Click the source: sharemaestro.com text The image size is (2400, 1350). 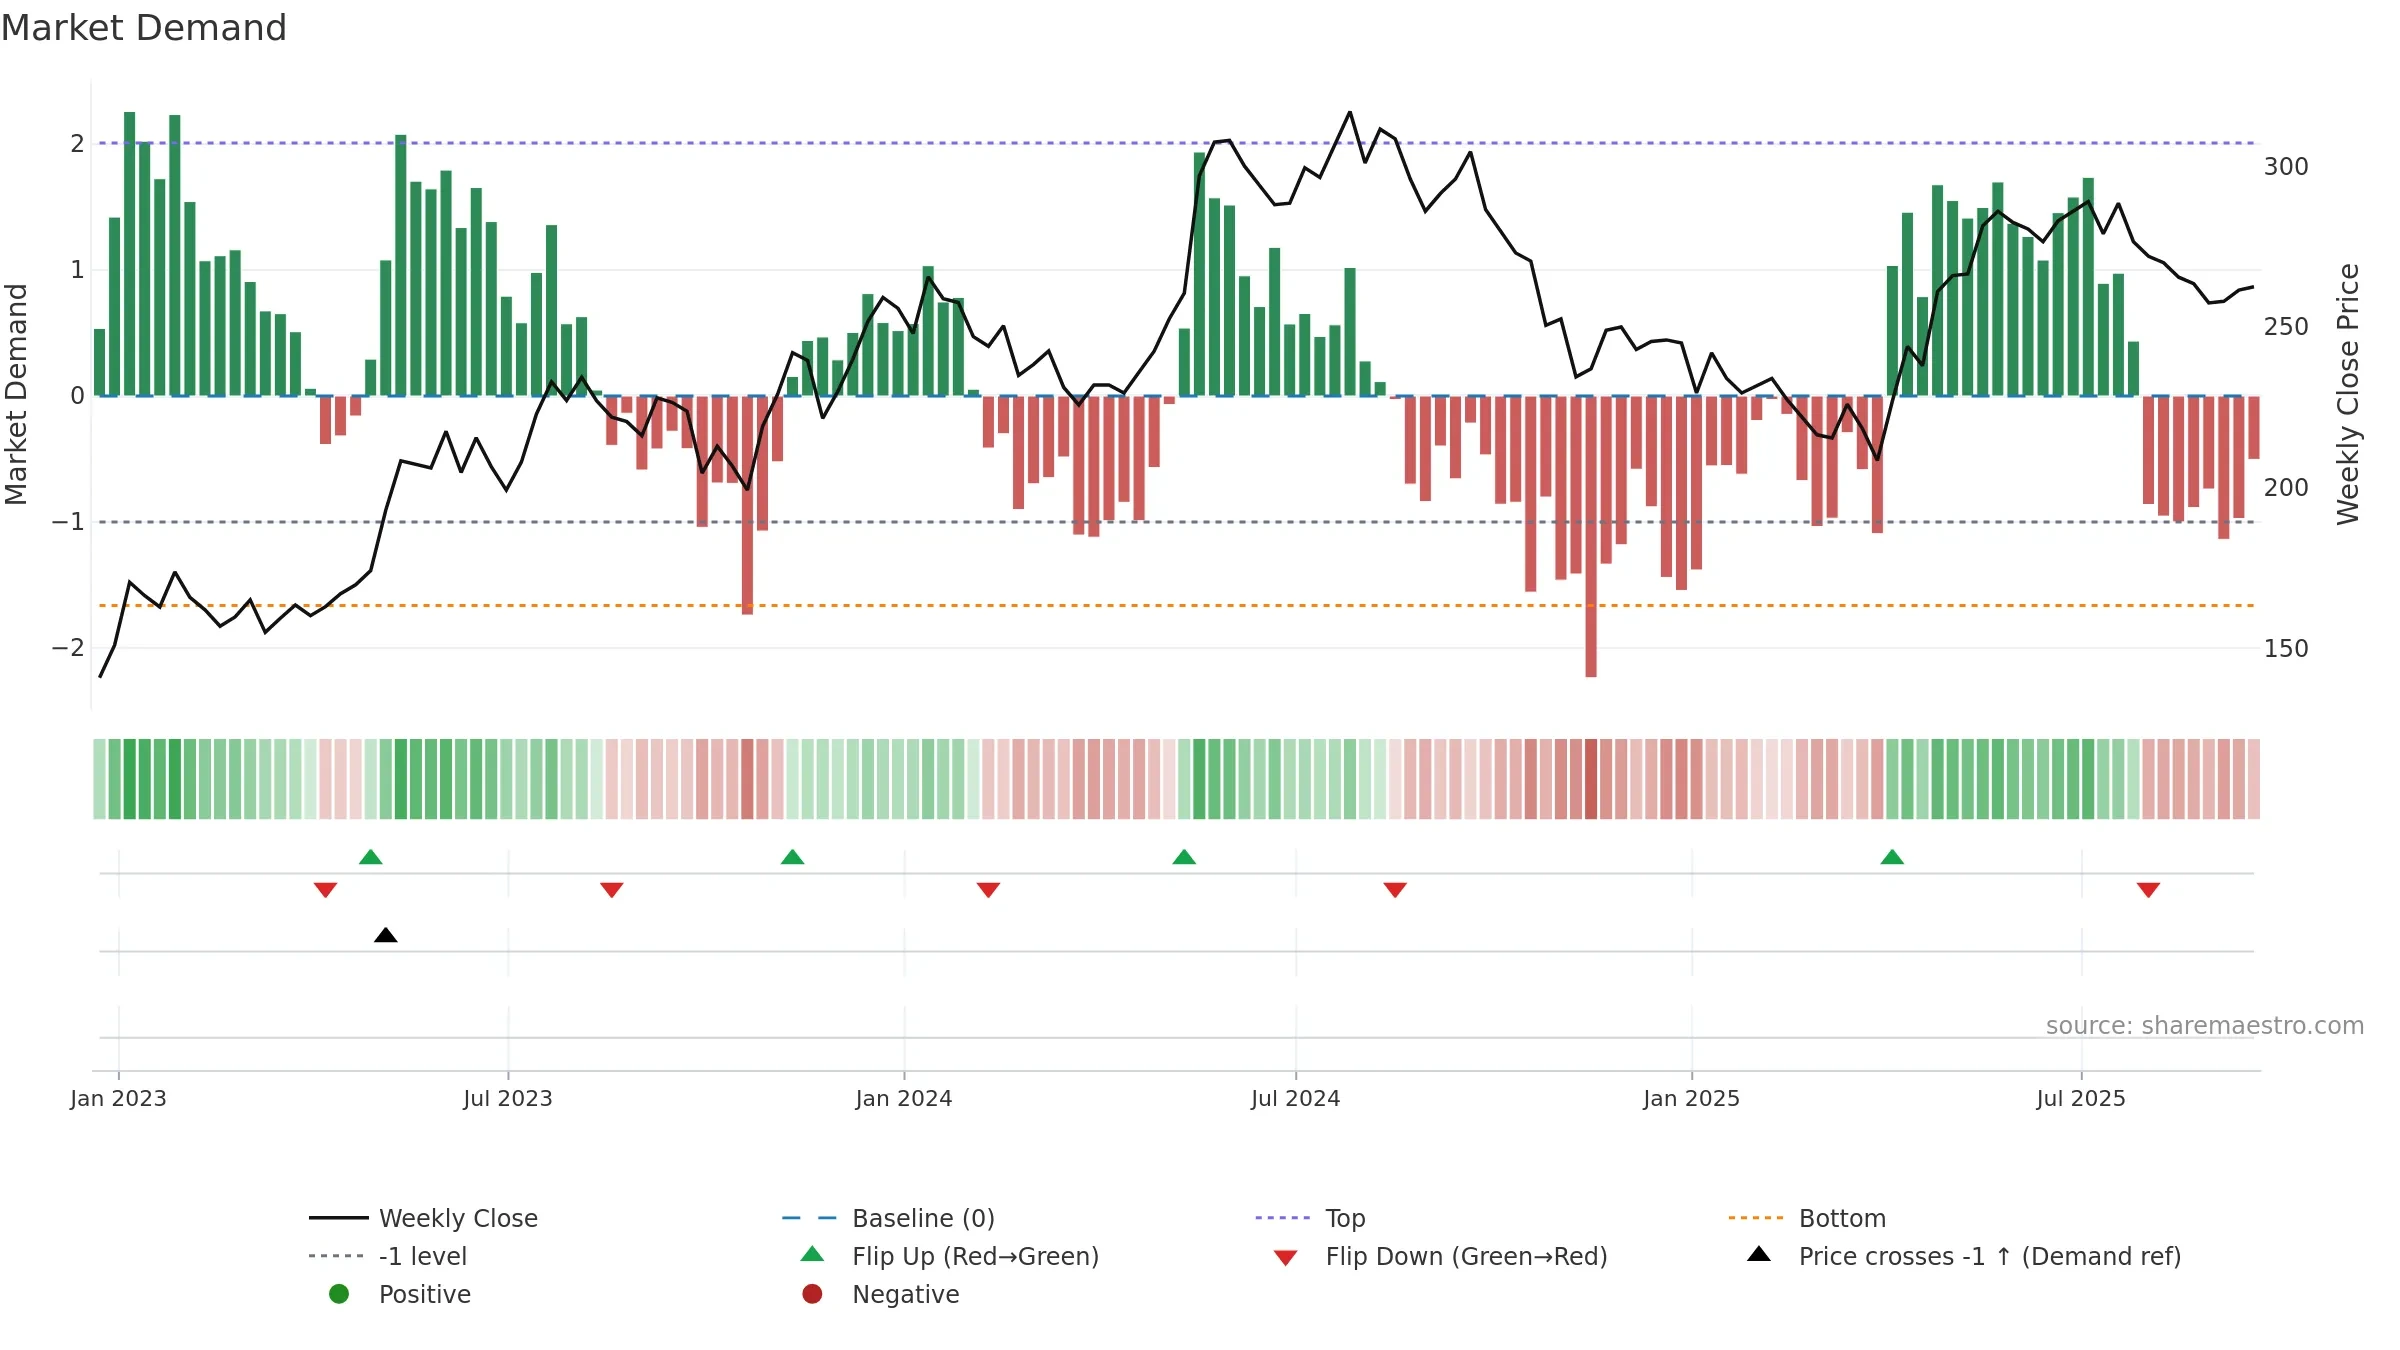click(2205, 1025)
